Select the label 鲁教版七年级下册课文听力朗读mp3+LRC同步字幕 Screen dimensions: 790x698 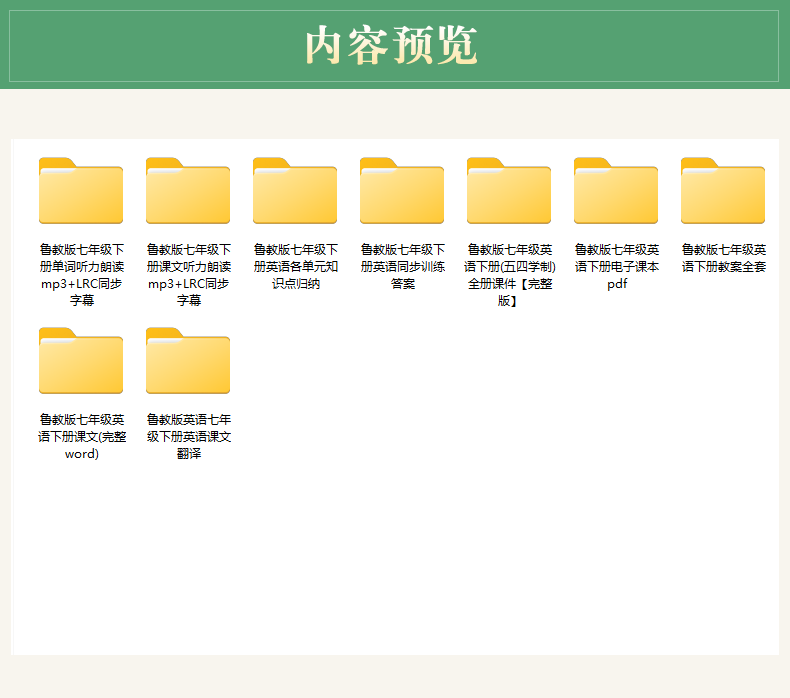point(188,275)
